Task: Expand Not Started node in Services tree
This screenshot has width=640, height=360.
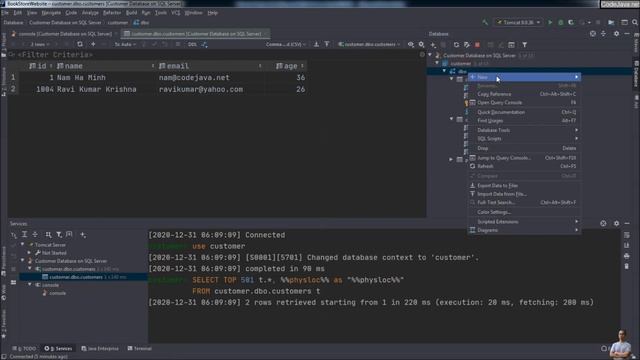Action: coord(29,253)
